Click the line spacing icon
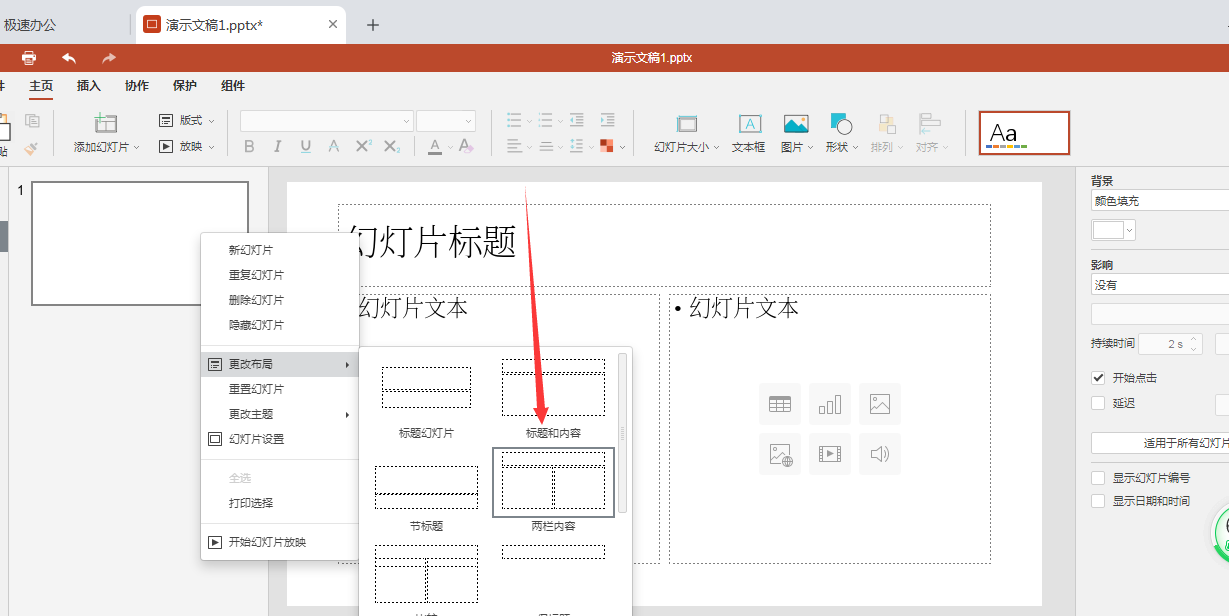The height and width of the screenshot is (616, 1229). (x=577, y=147)
